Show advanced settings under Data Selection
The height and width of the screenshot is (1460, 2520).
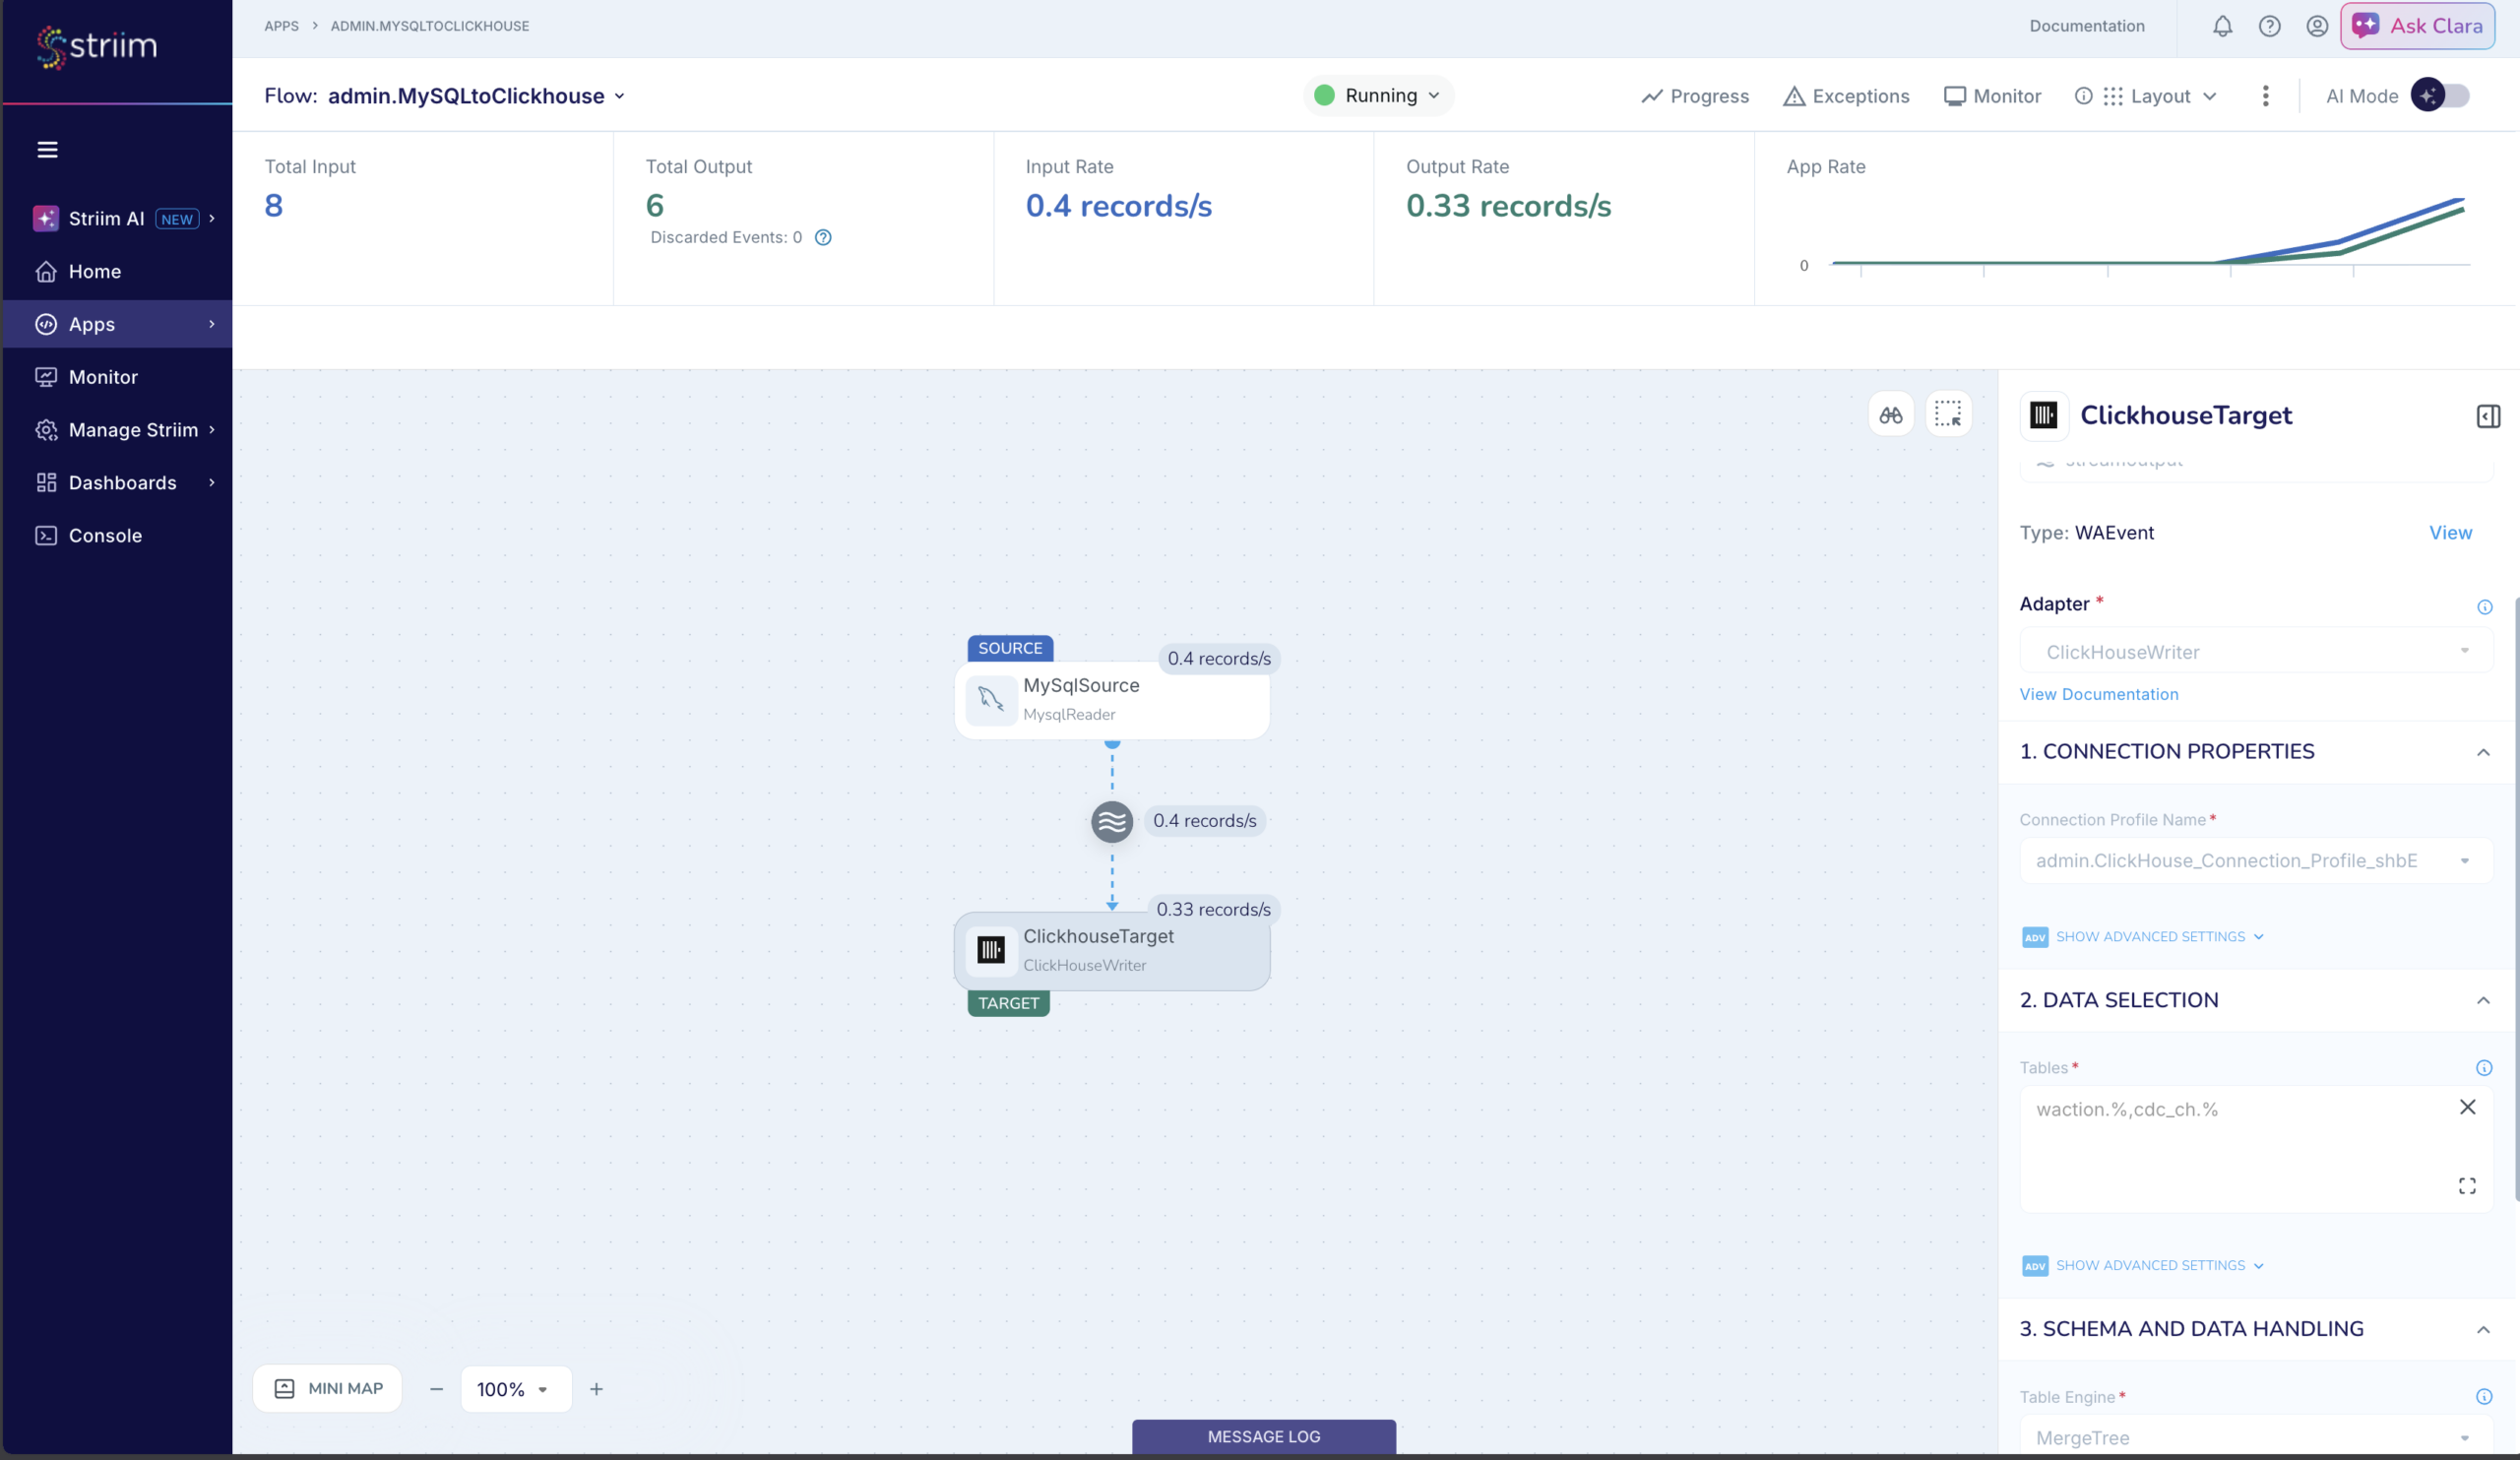tap(2142, 1265)
